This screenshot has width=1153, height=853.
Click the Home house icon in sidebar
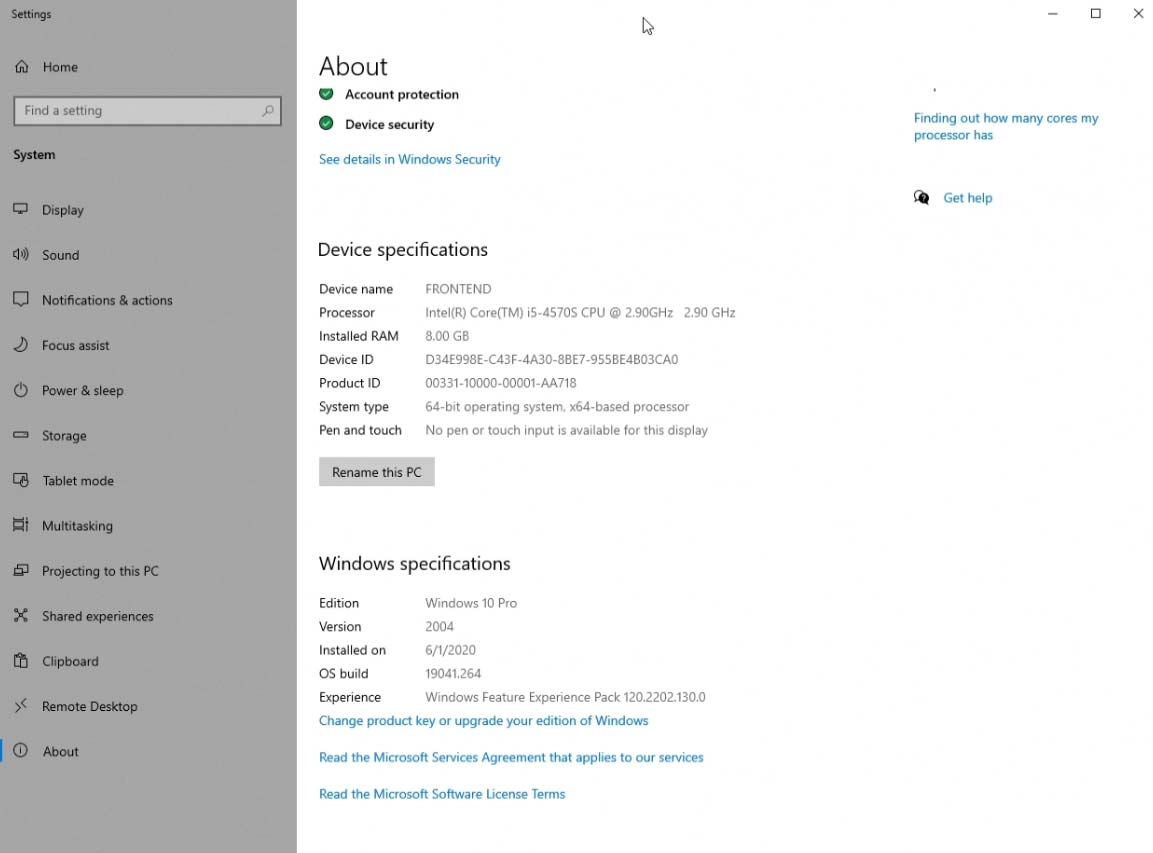click(22, 67)
